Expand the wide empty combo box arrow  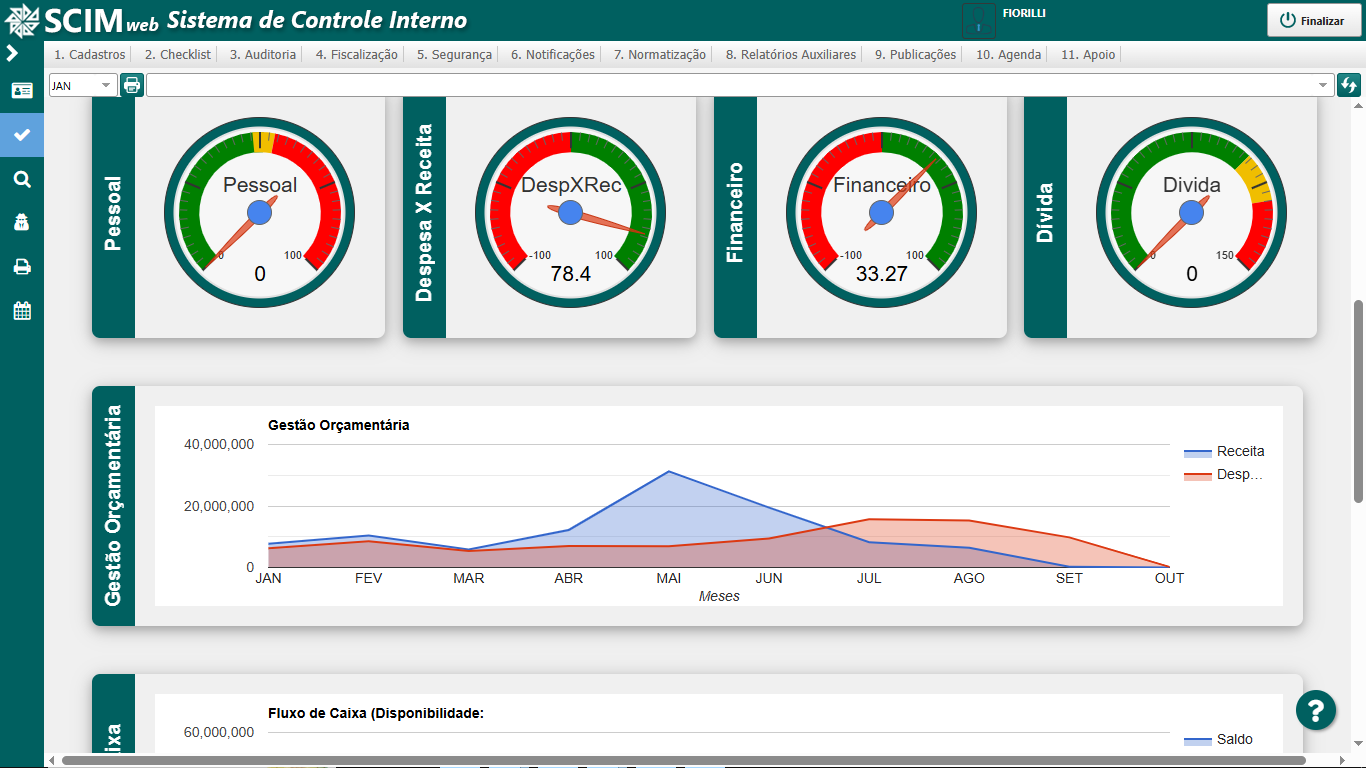(x=1324, y=86)
